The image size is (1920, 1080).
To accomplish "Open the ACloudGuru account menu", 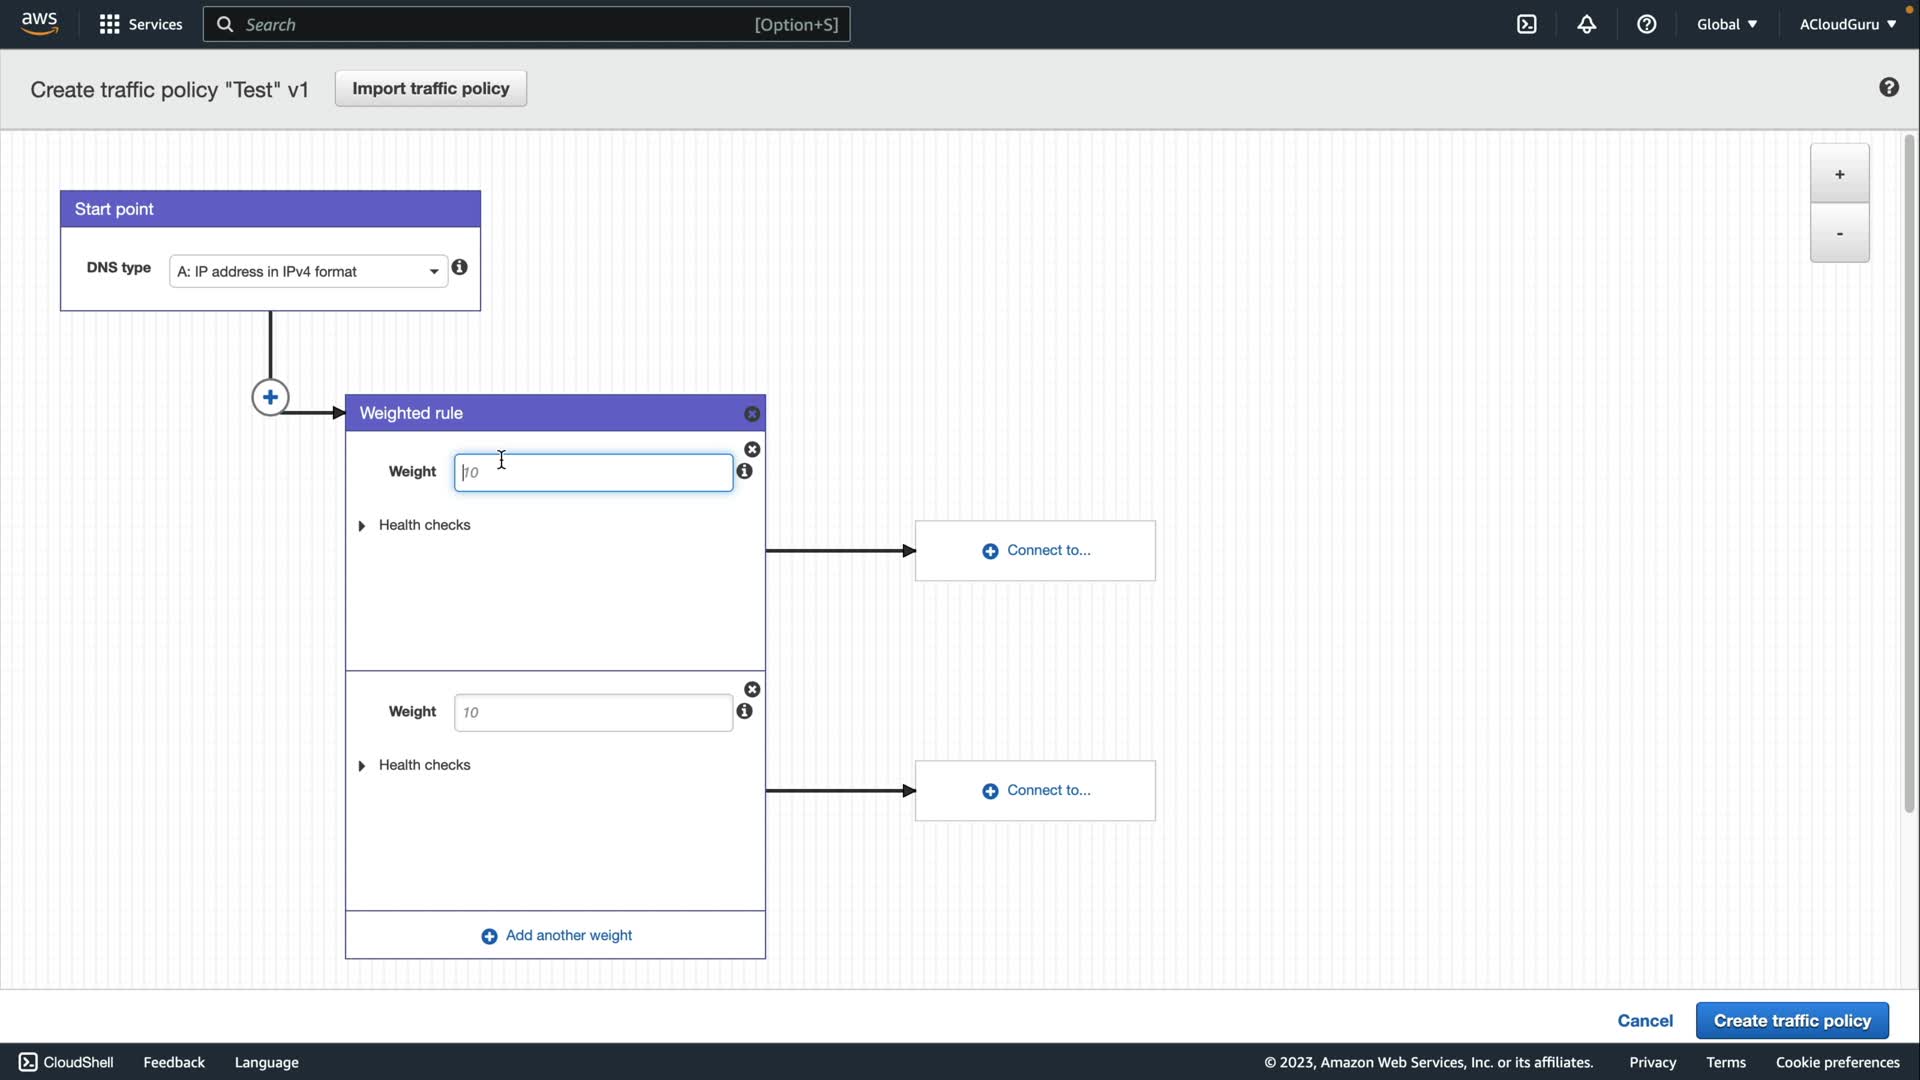I will click(x=1847, y=24).
